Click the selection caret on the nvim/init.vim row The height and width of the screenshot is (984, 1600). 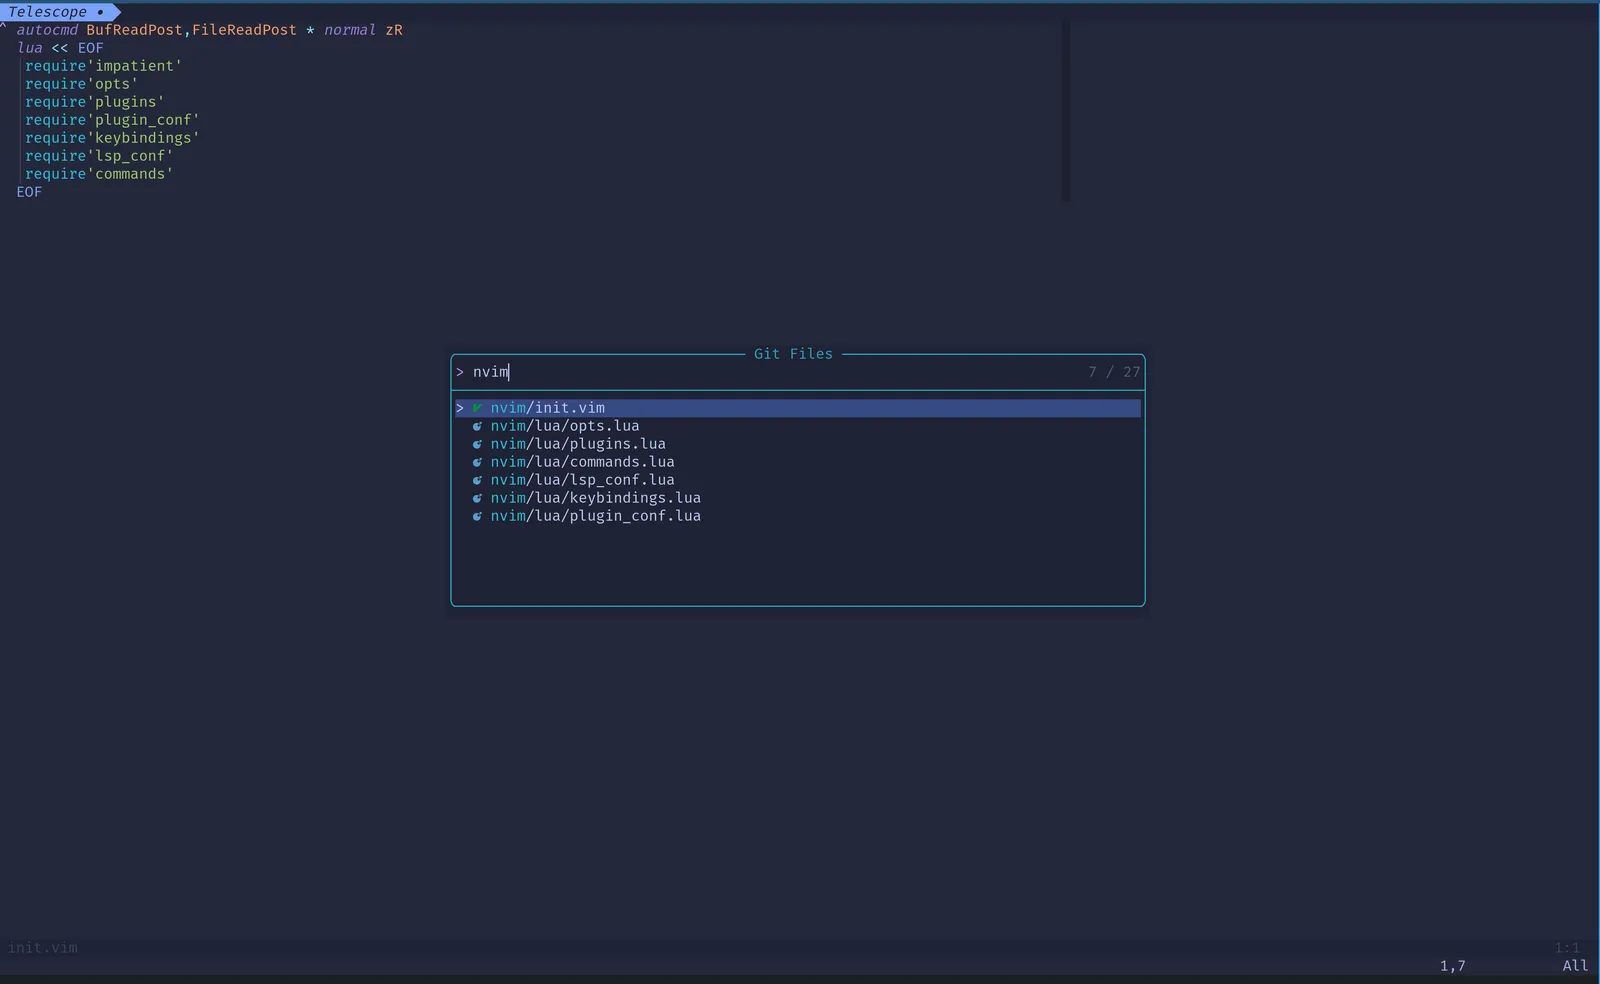[x=460, y=408]
